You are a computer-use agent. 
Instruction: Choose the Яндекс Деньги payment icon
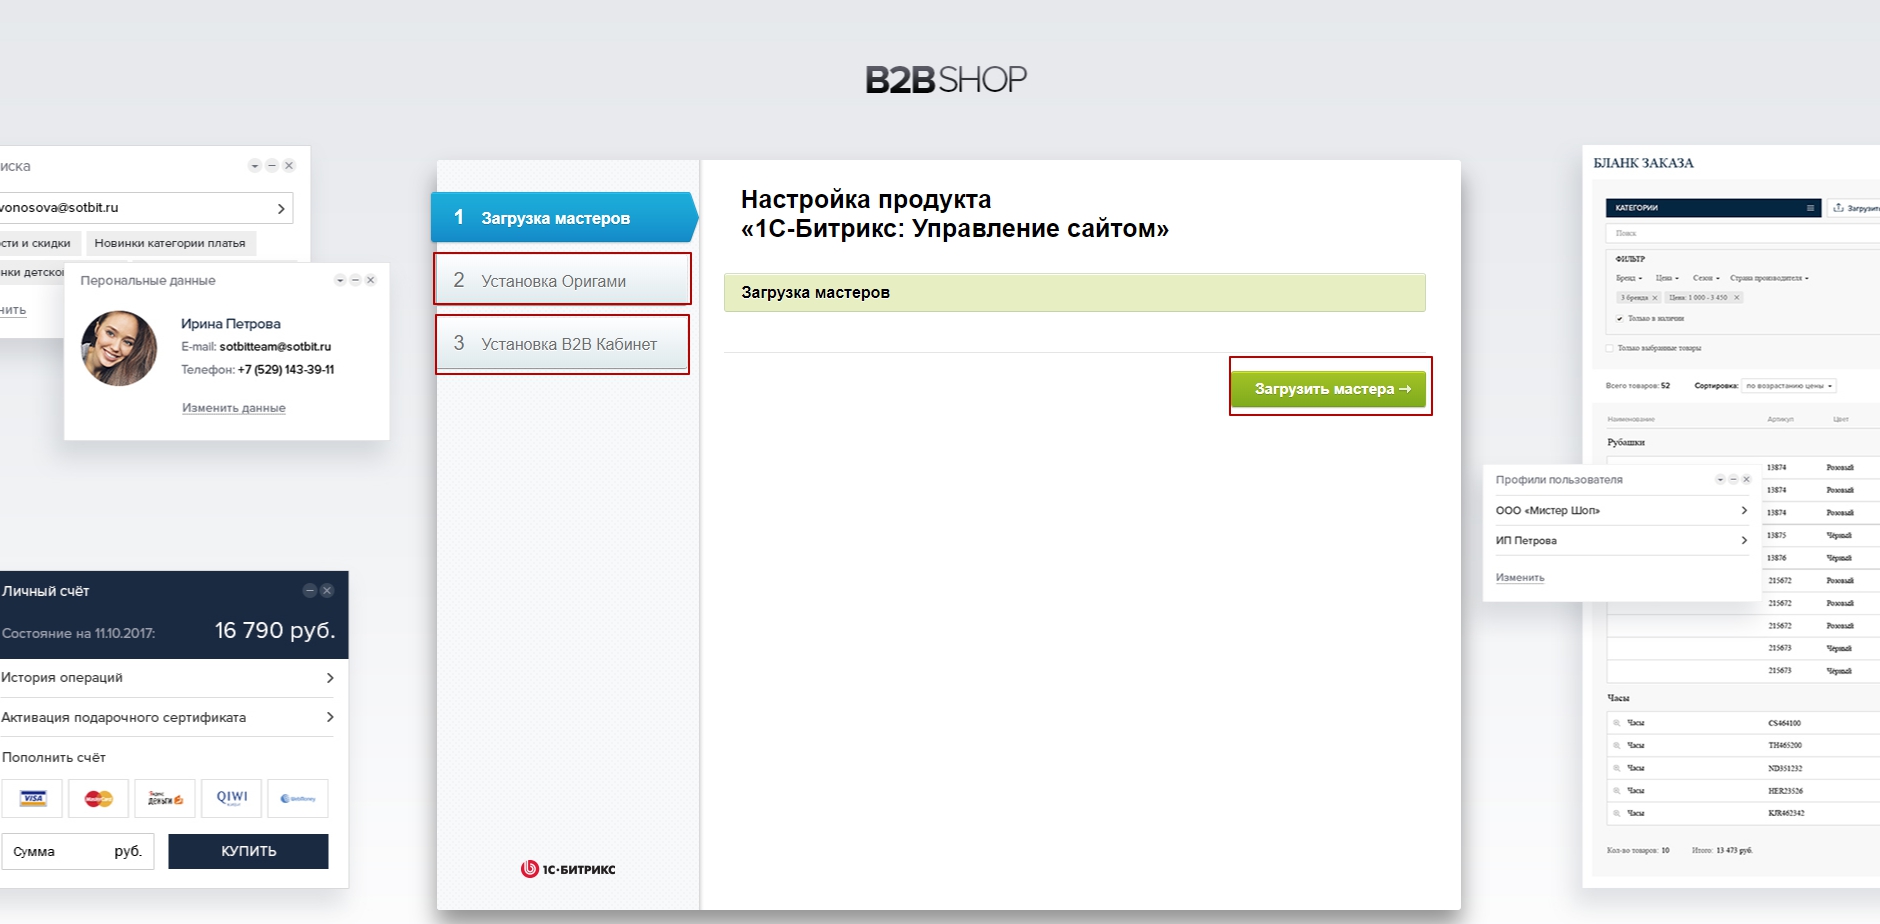tap(165, 798)
